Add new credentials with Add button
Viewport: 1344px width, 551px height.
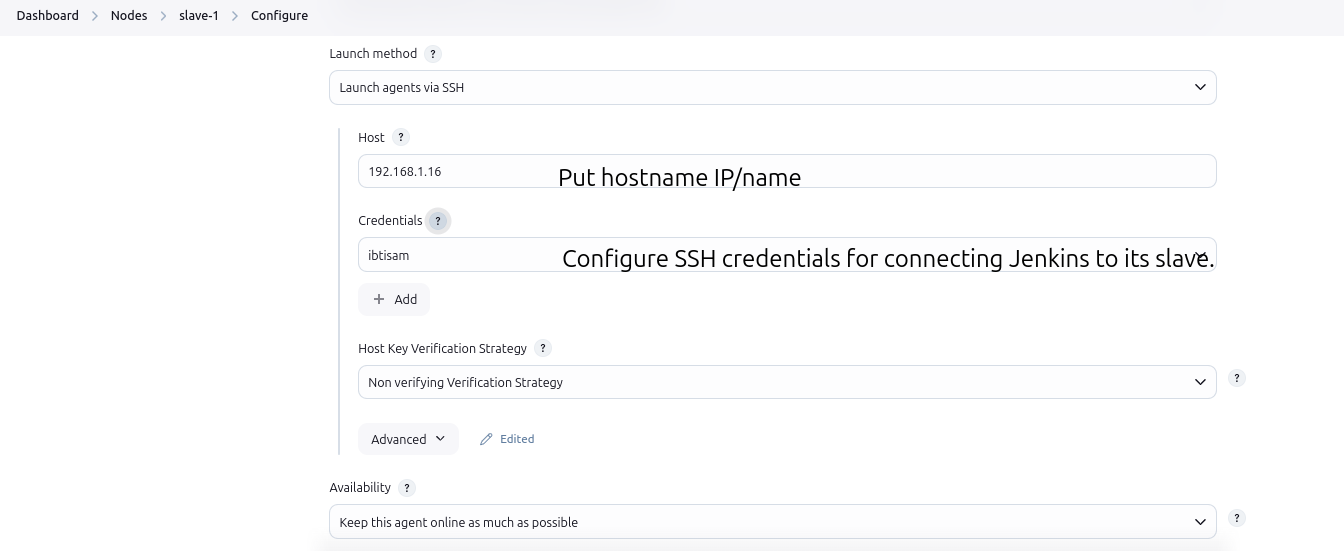point(394,299)
